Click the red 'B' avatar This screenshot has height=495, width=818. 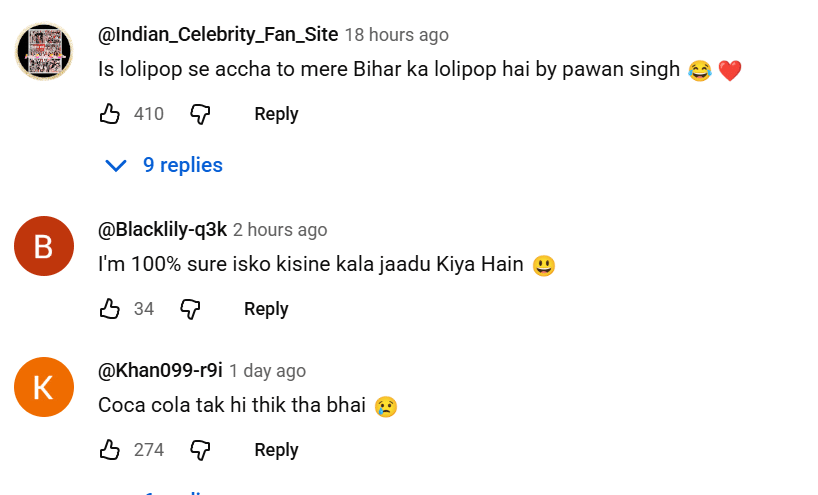pyautogui.click(x=44, y=246)
